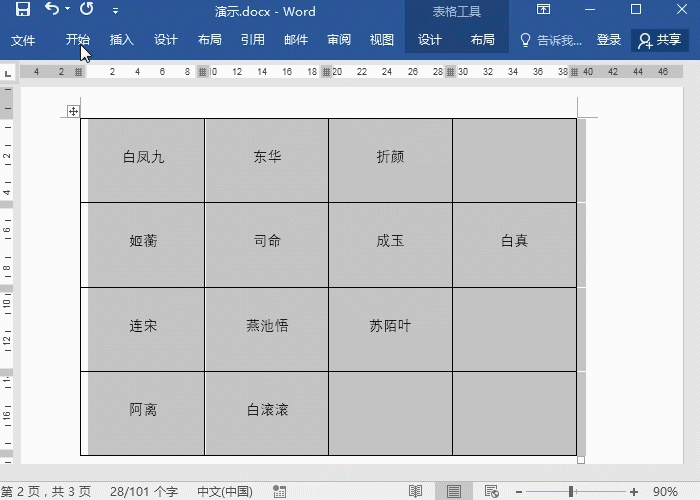Screen dimensions: 700x500
Task: Open the main 设计 ribbon tab
Action: point(166,40)
